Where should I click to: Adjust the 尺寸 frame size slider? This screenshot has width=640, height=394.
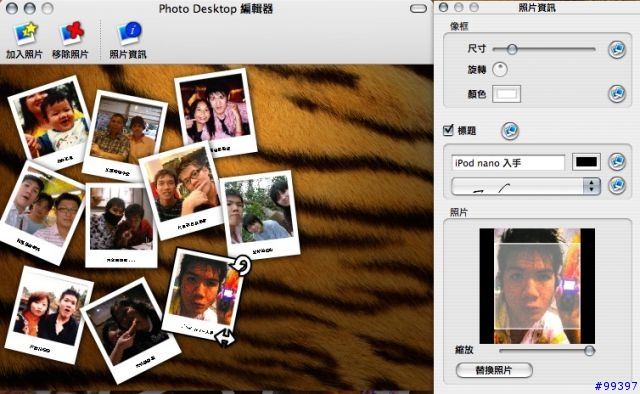(544, 49)
